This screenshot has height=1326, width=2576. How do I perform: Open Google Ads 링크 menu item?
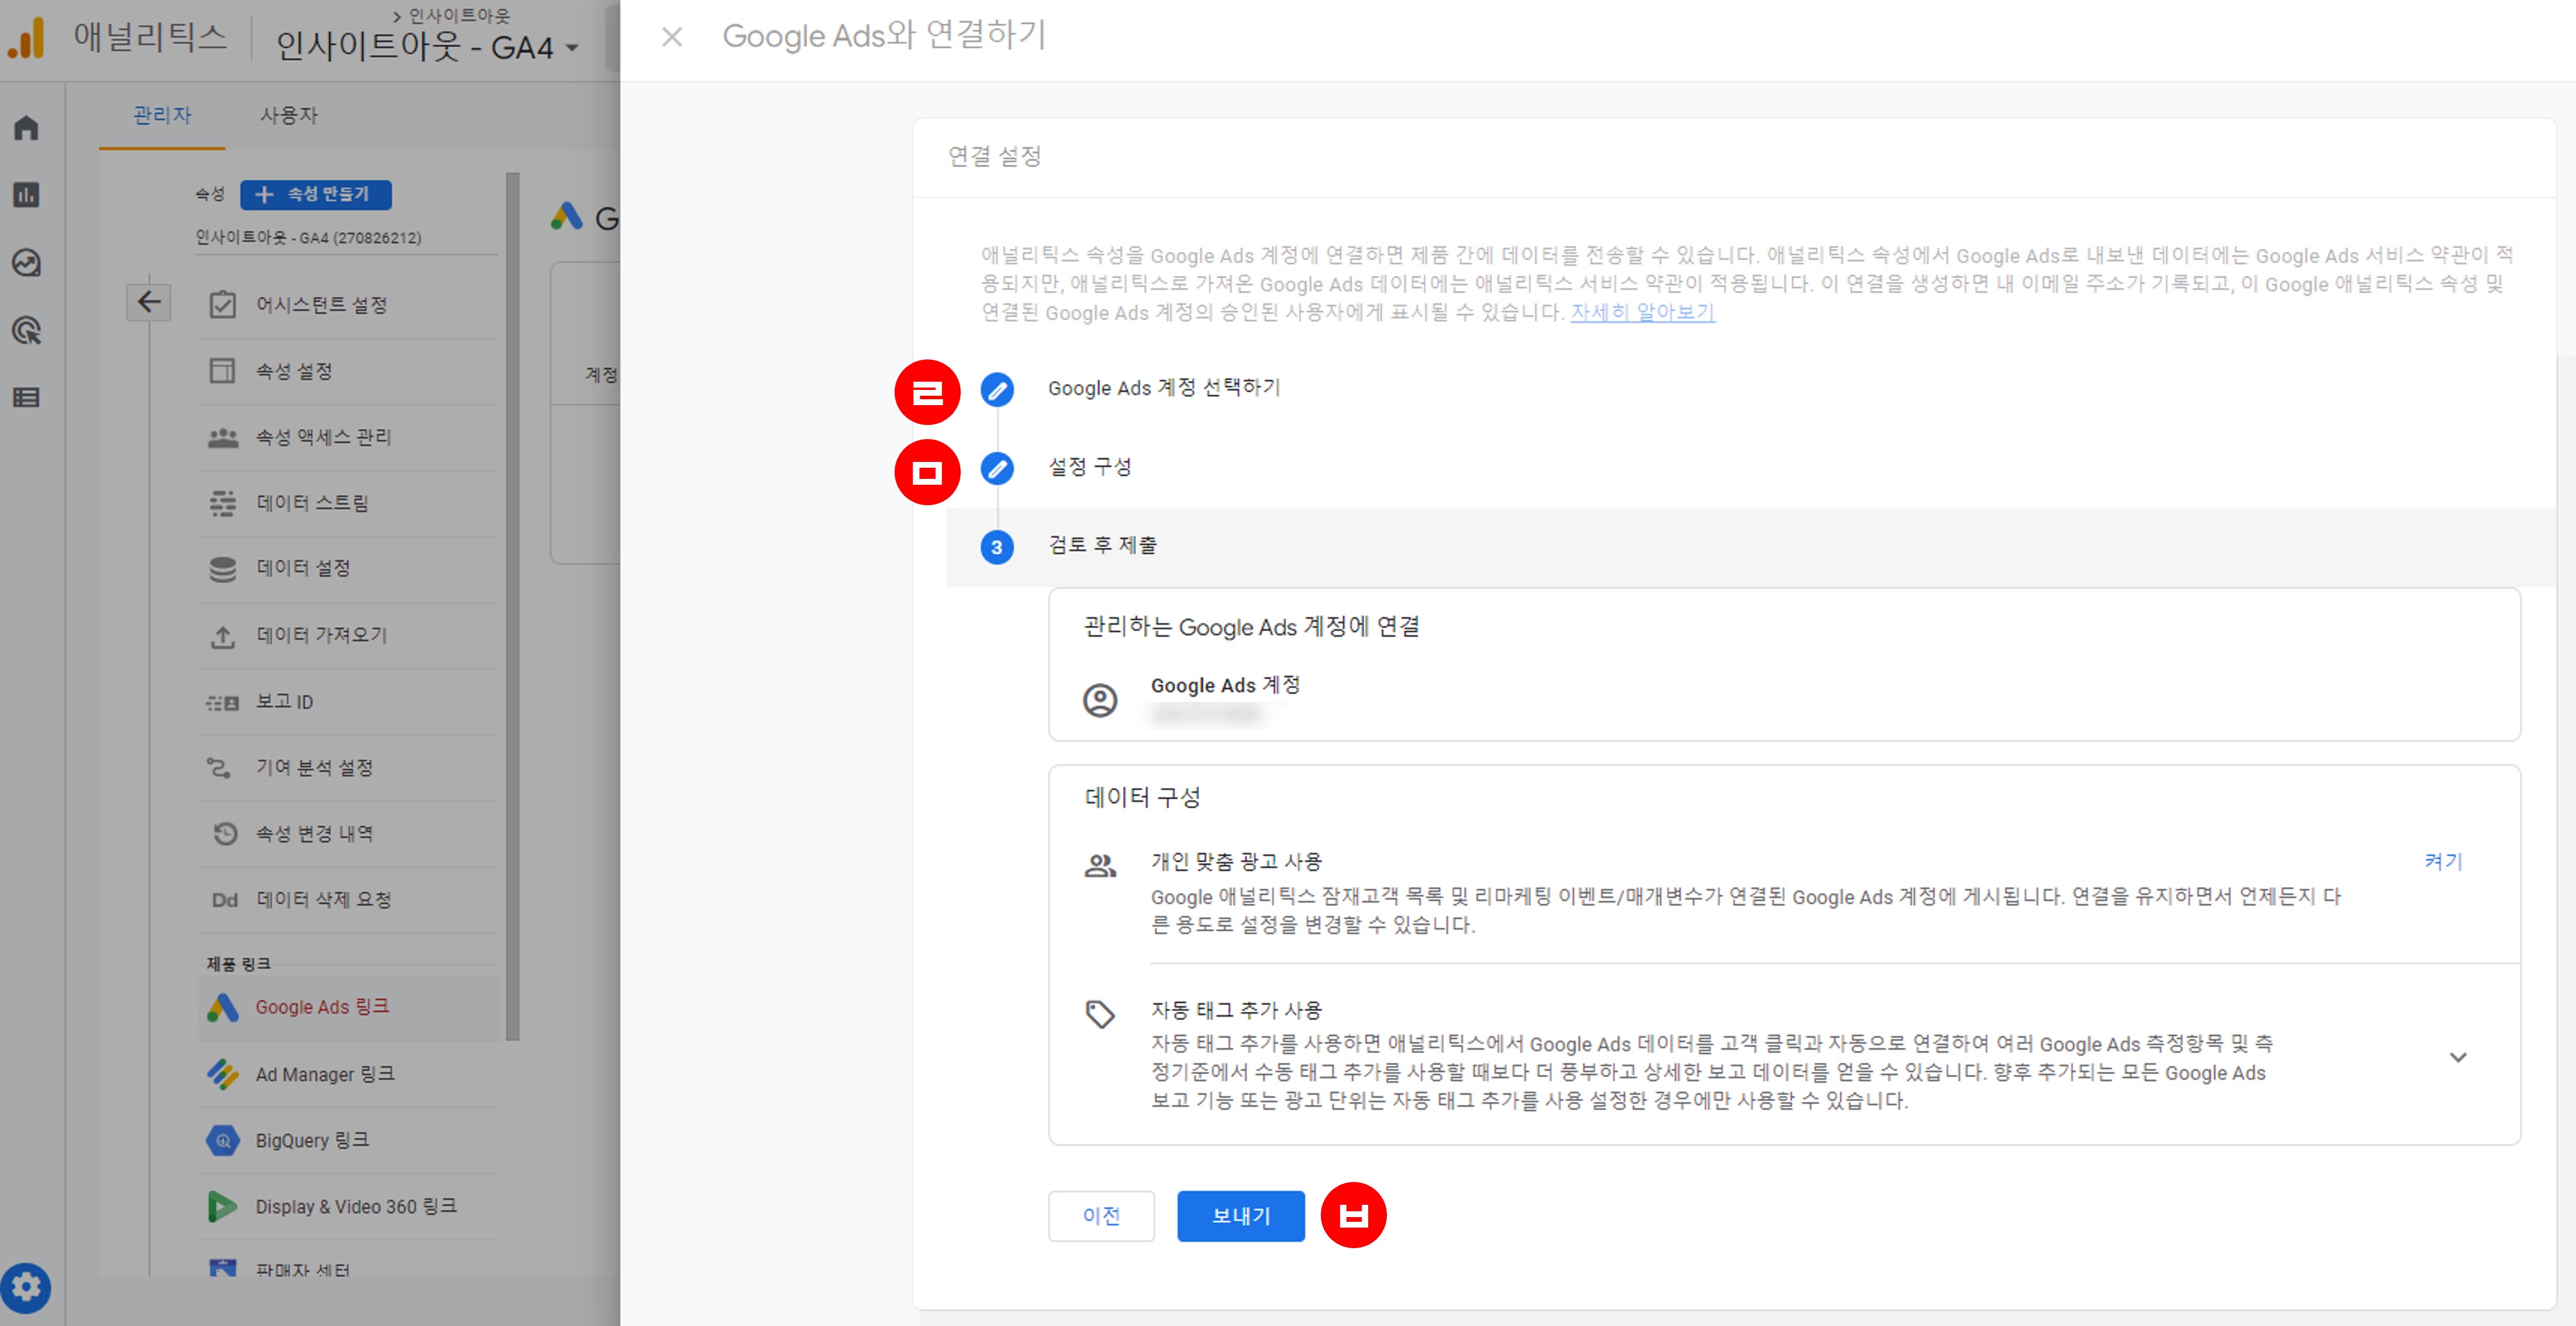click(x=348, y=1007)
